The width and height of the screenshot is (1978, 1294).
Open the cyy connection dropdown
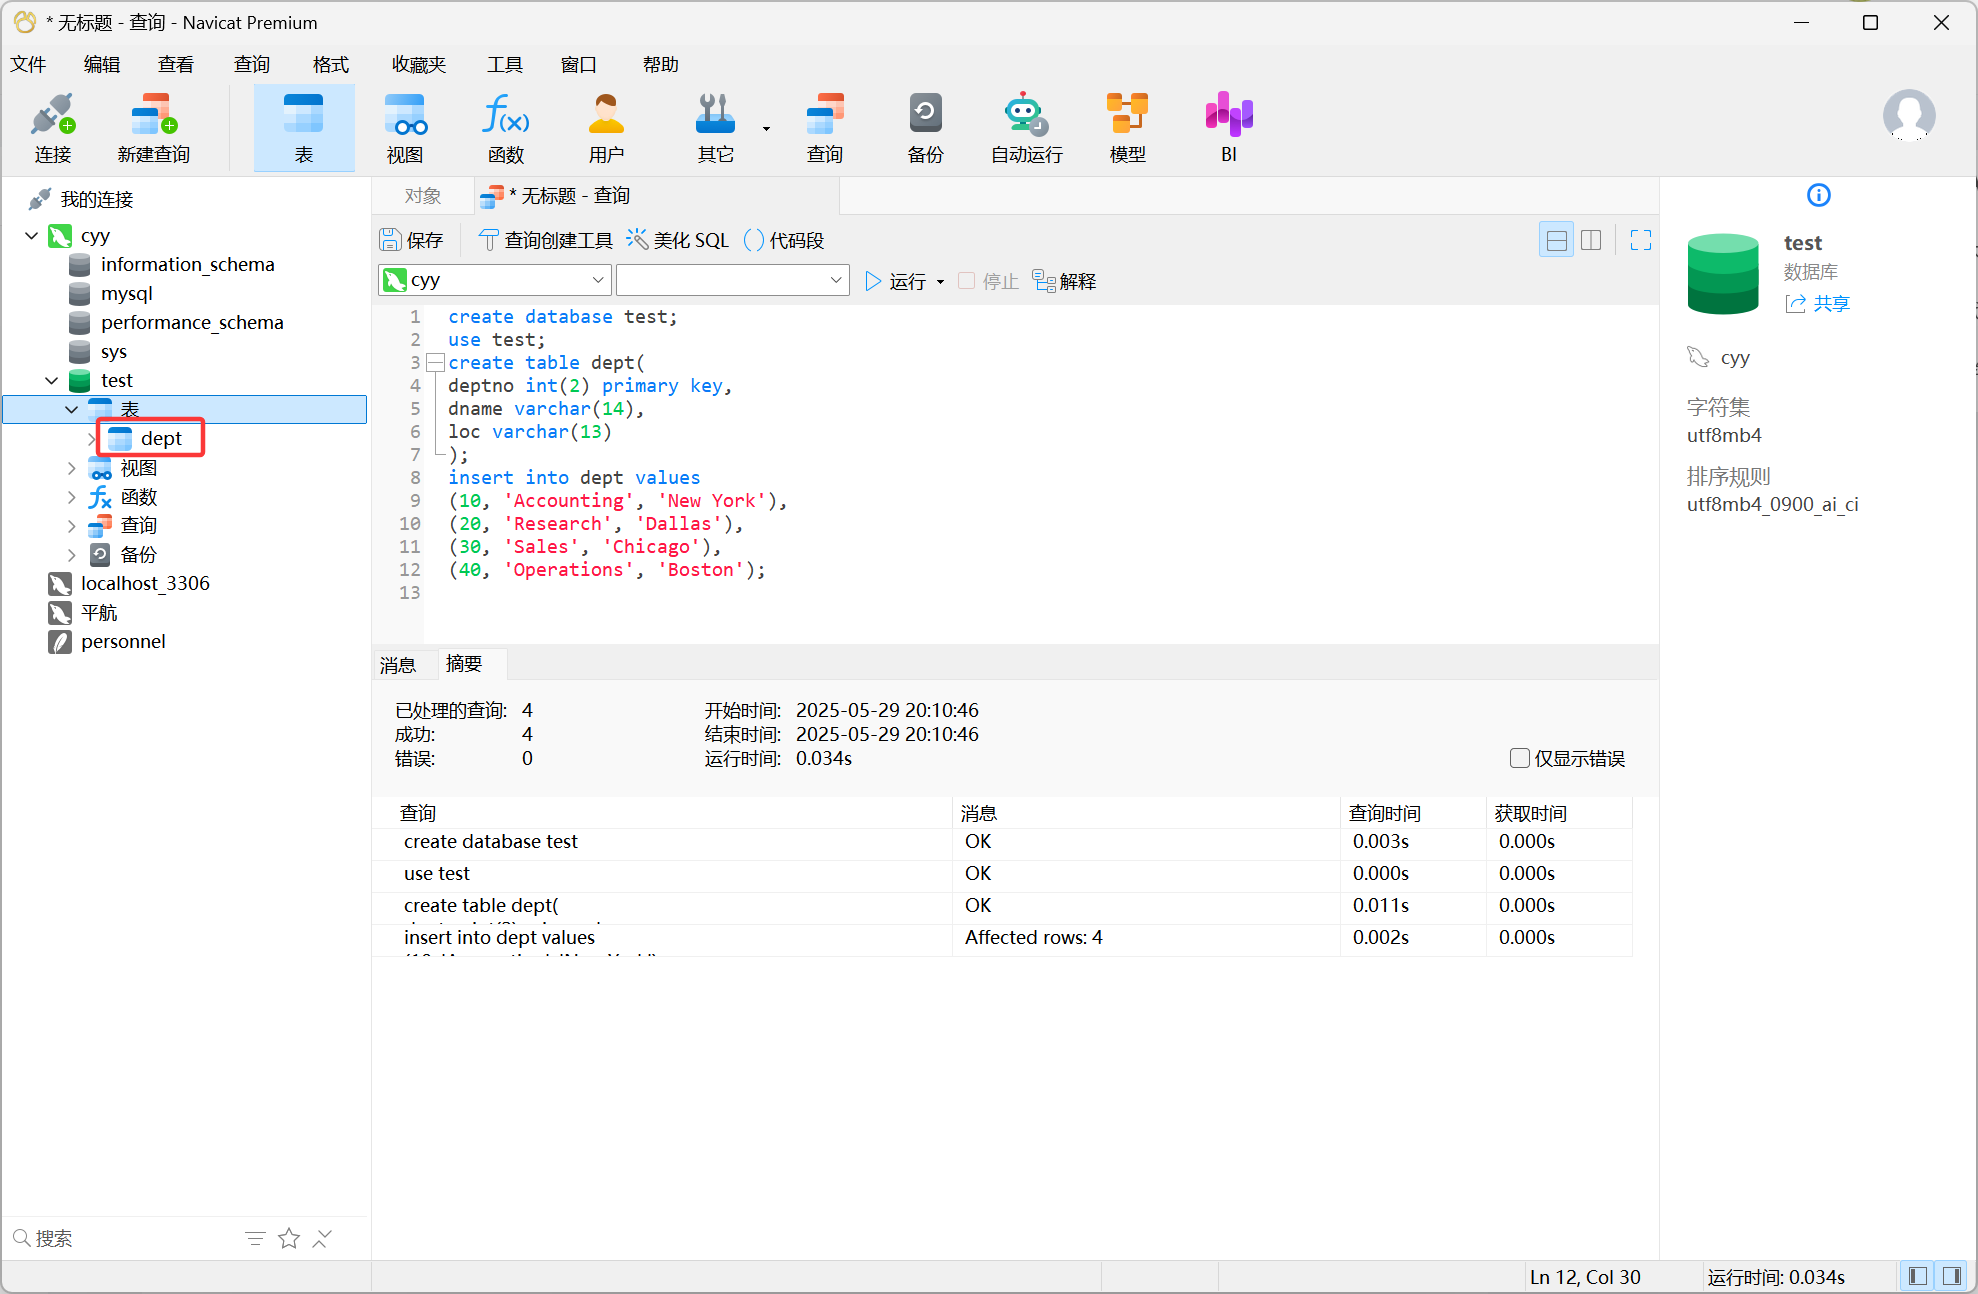494,280
